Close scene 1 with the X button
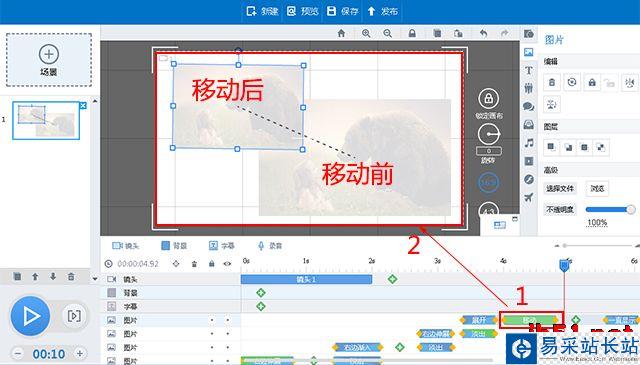Viewport: 640px width, 365px height. point(83,106)
